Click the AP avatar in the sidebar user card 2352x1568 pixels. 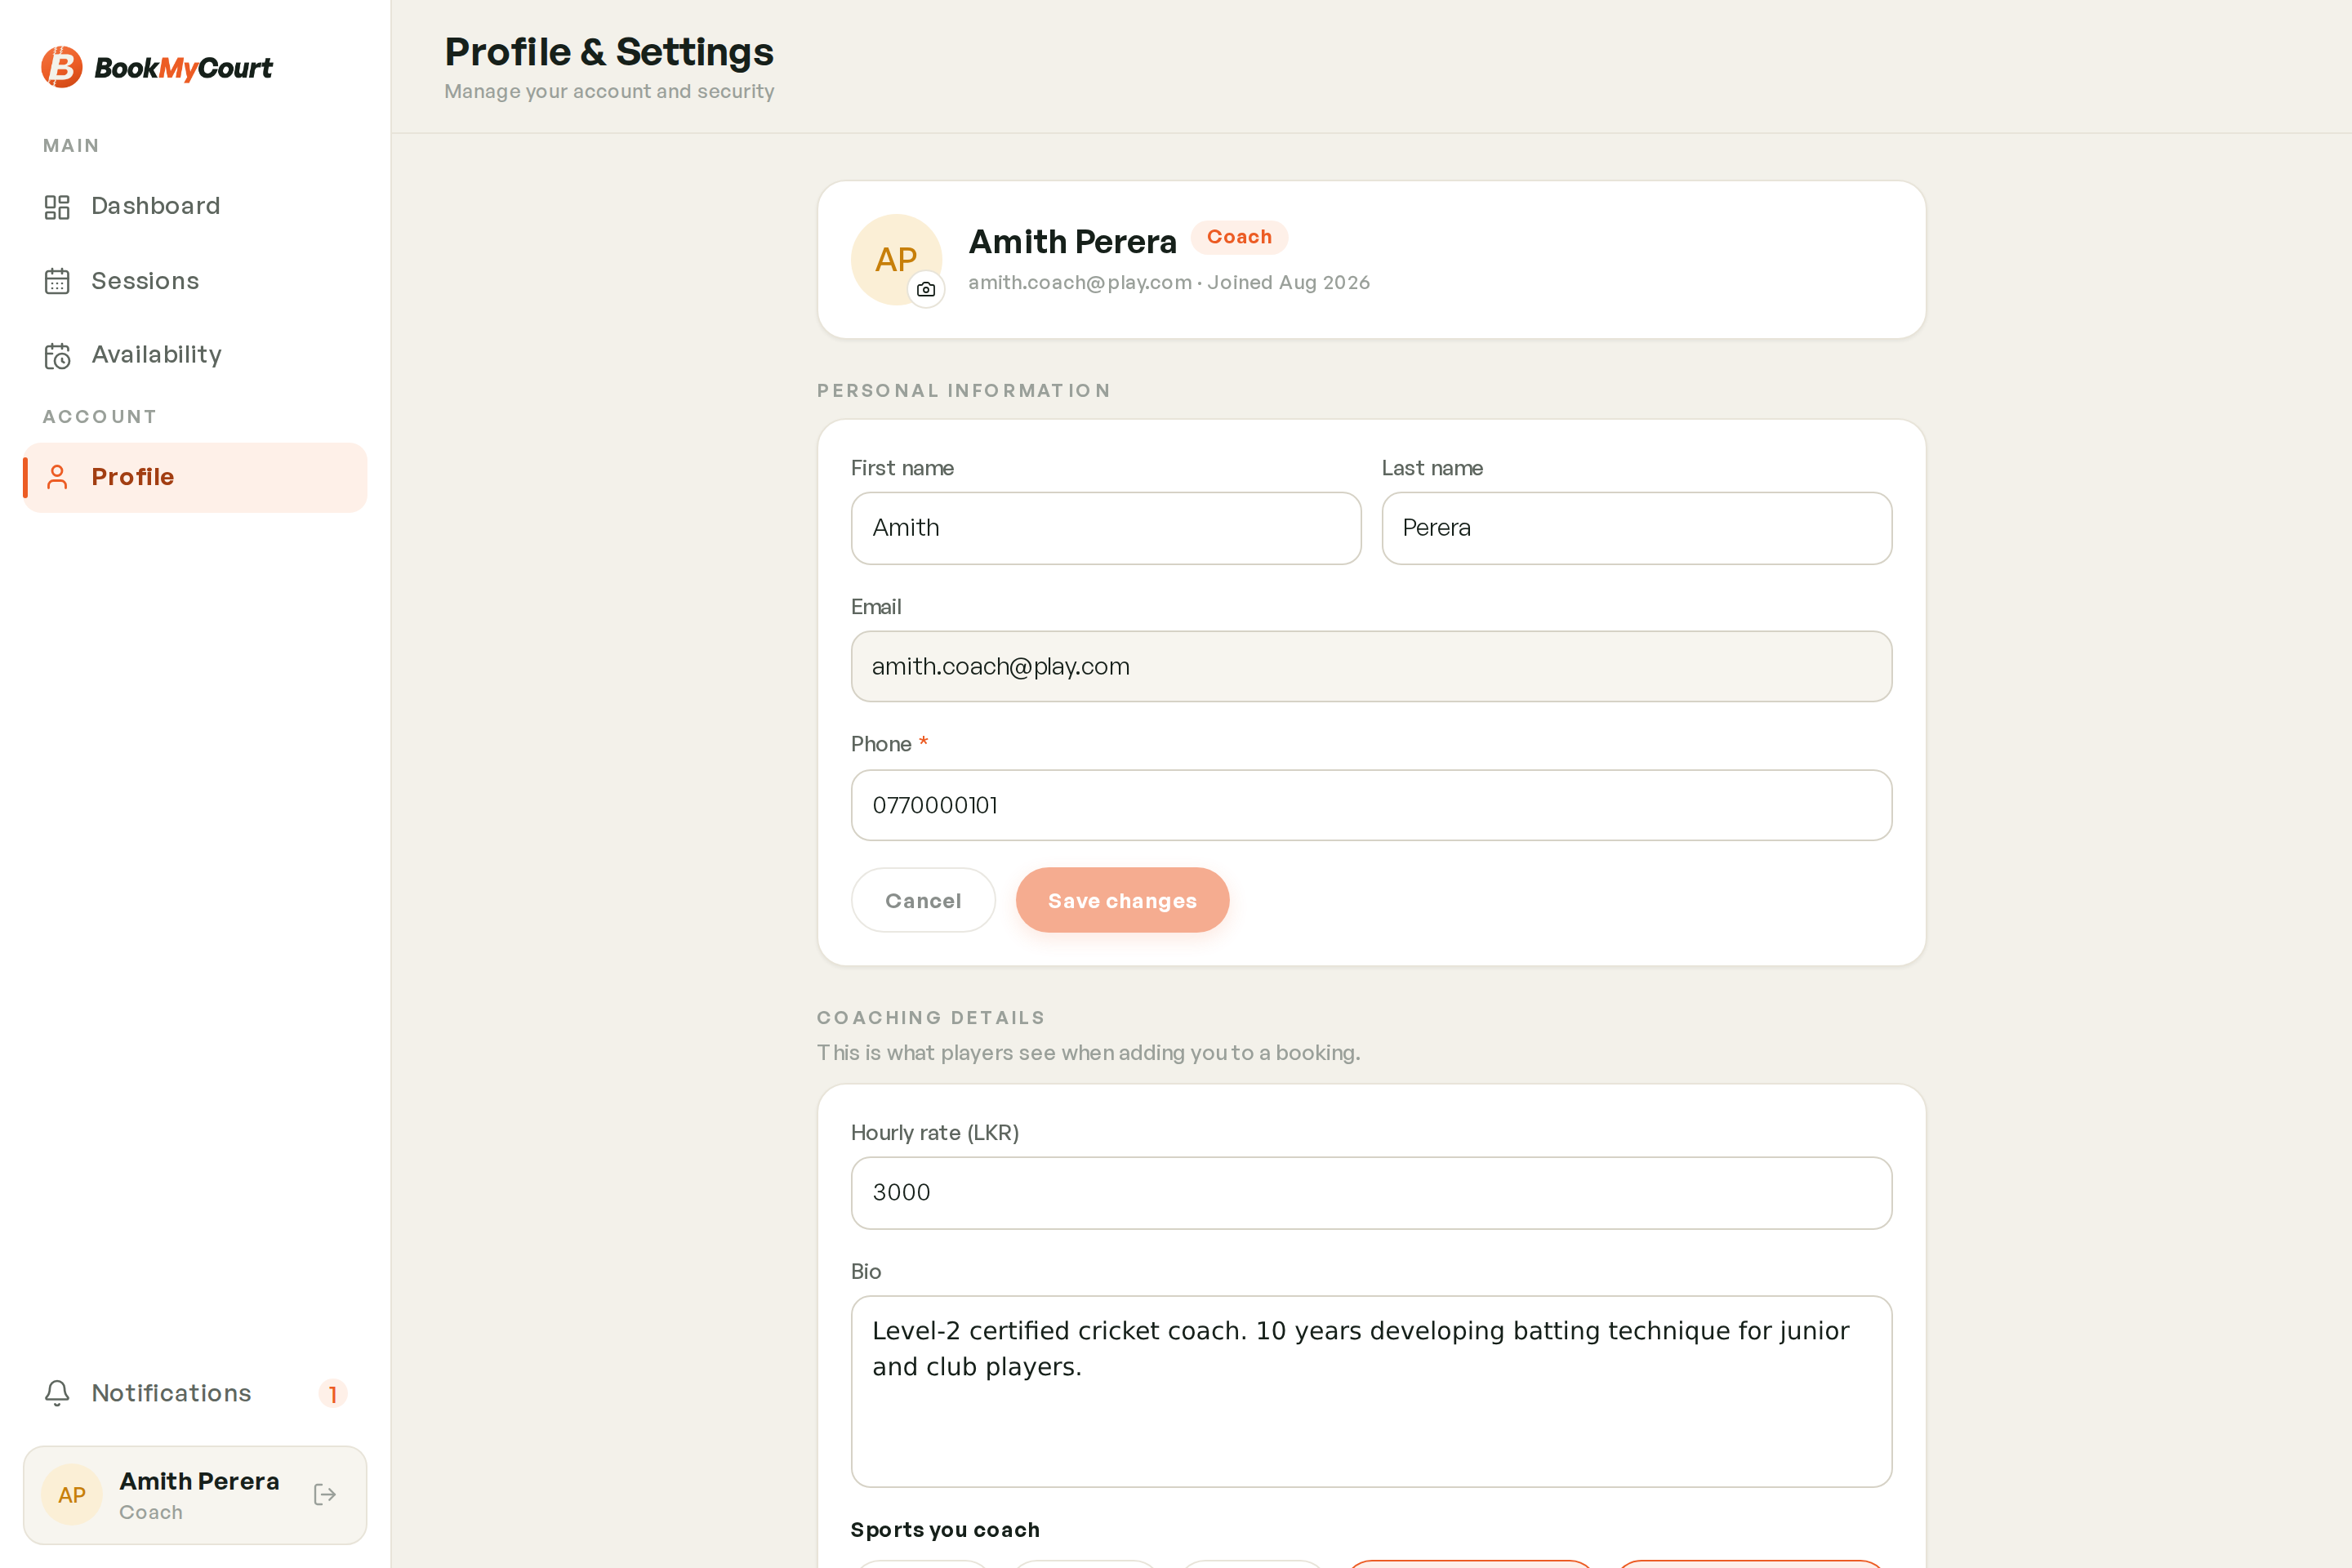coord(72,1495)
